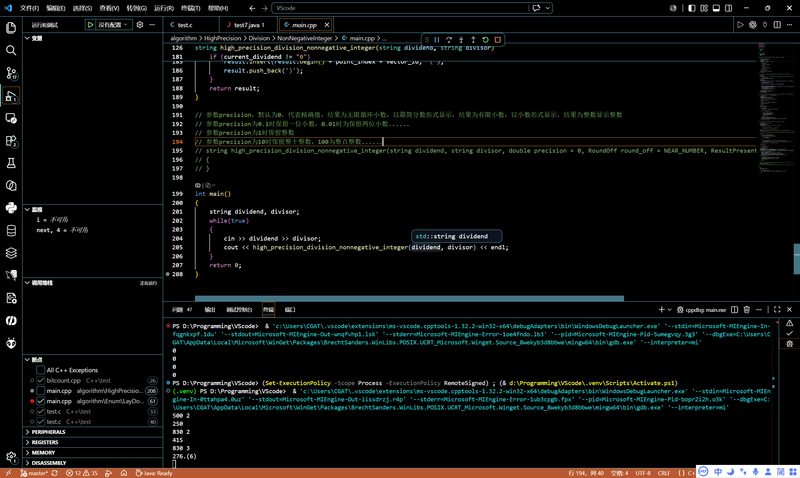Image resolution: width=800 pixels, height=478 pixels.
Task: Go forward with the navigation arrow
Action: point(265,8)
